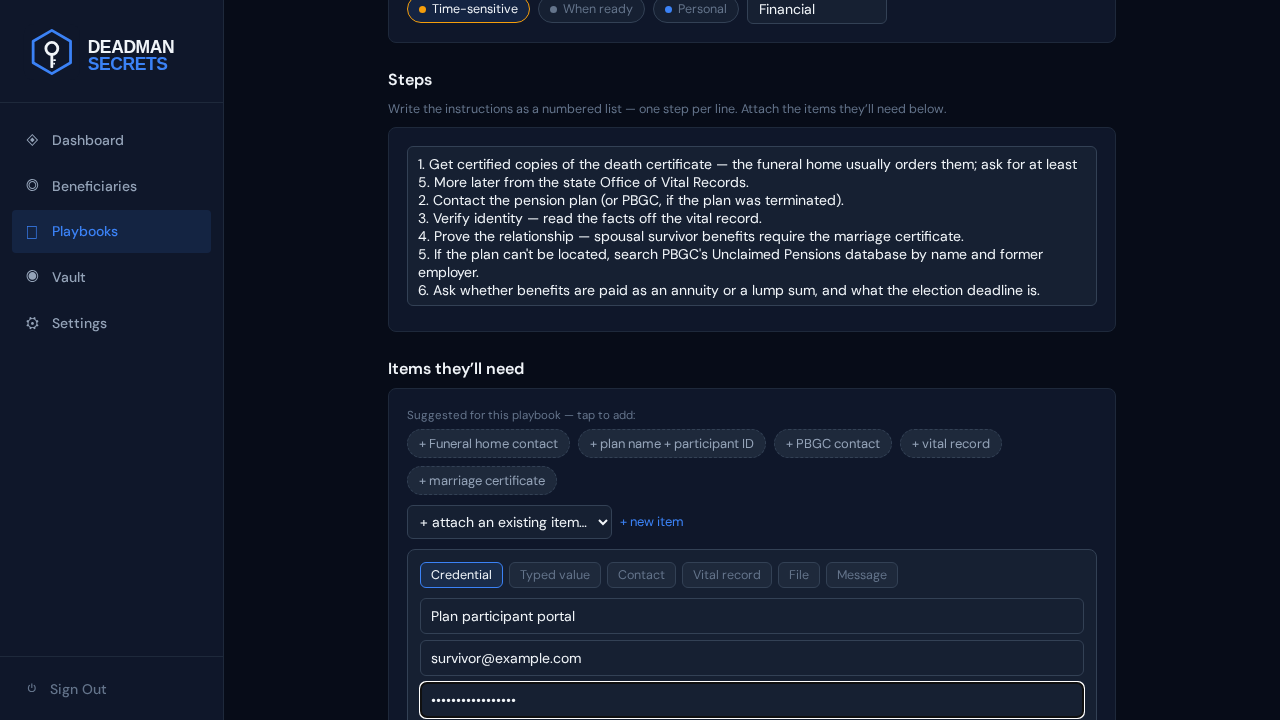Screen dimensions: 1280x720
Task: Click the Steps section heading
Action: click(410, 80)
